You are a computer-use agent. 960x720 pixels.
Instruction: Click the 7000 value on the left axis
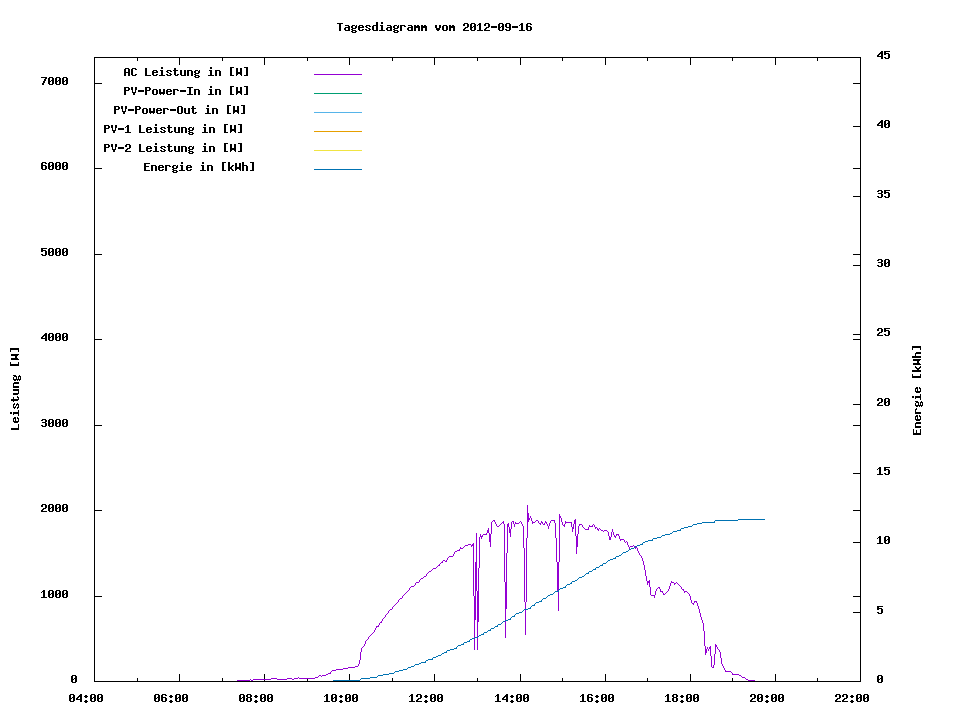53,81
